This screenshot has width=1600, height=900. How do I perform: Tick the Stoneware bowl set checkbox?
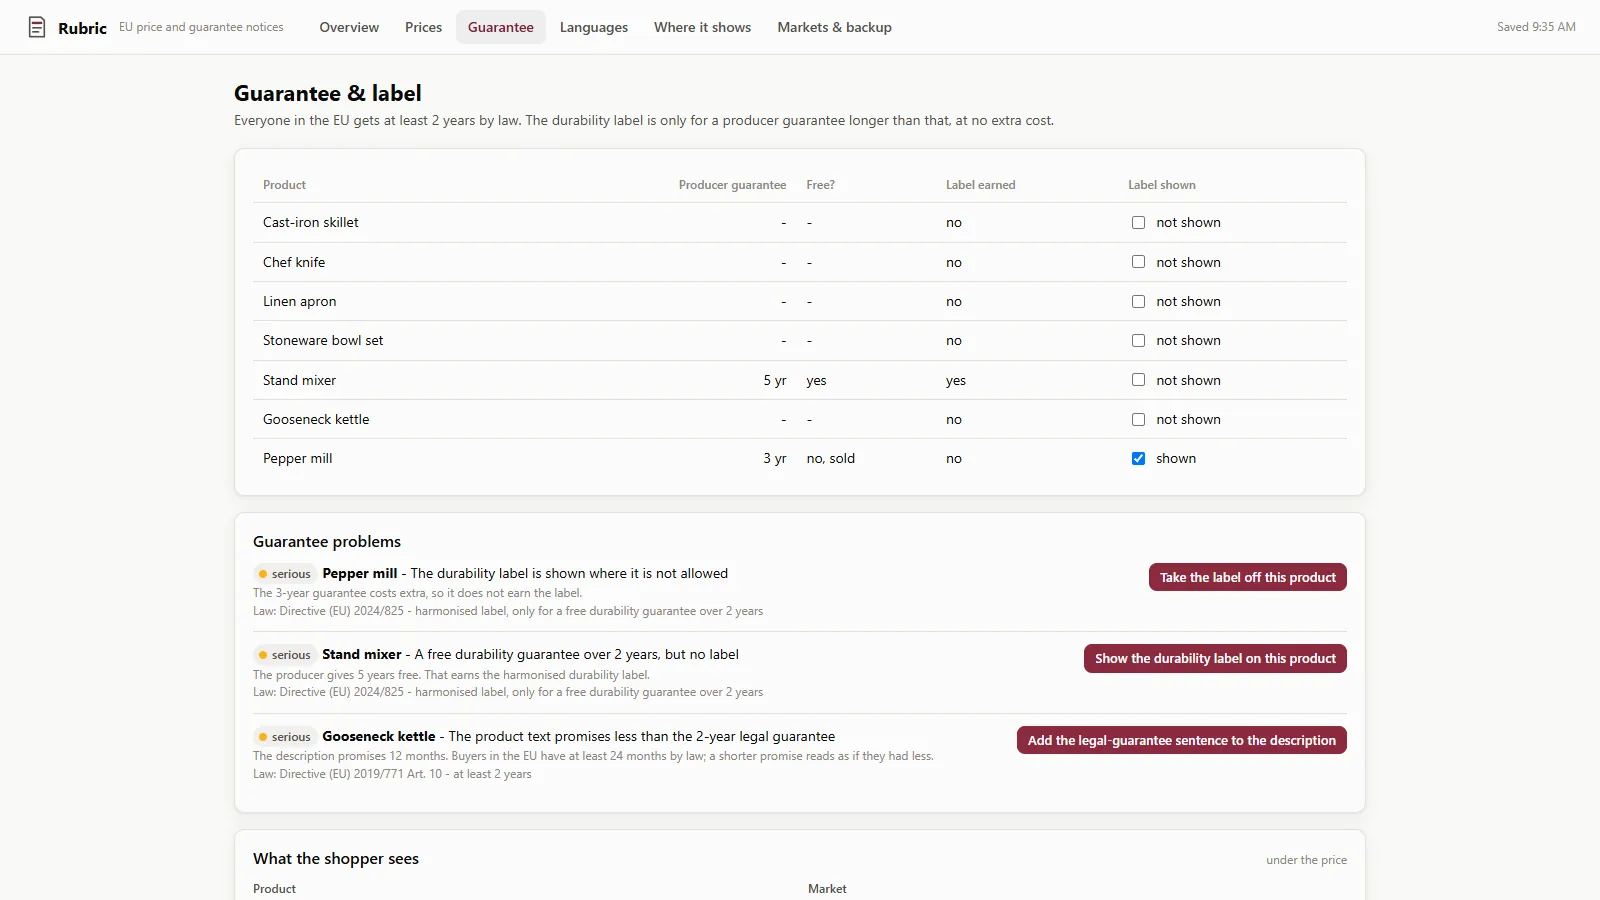[x=1138, y=341]
